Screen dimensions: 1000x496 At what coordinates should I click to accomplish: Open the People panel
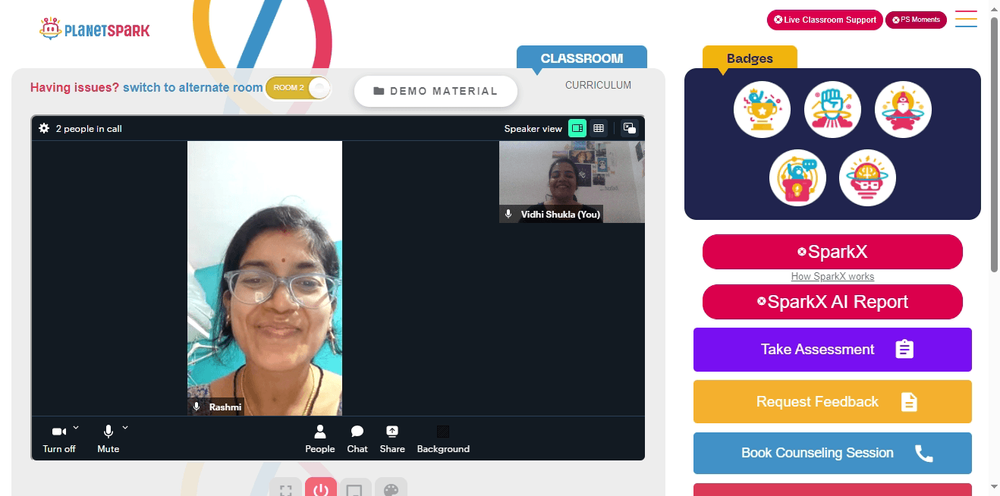click(x=320, y=439)
